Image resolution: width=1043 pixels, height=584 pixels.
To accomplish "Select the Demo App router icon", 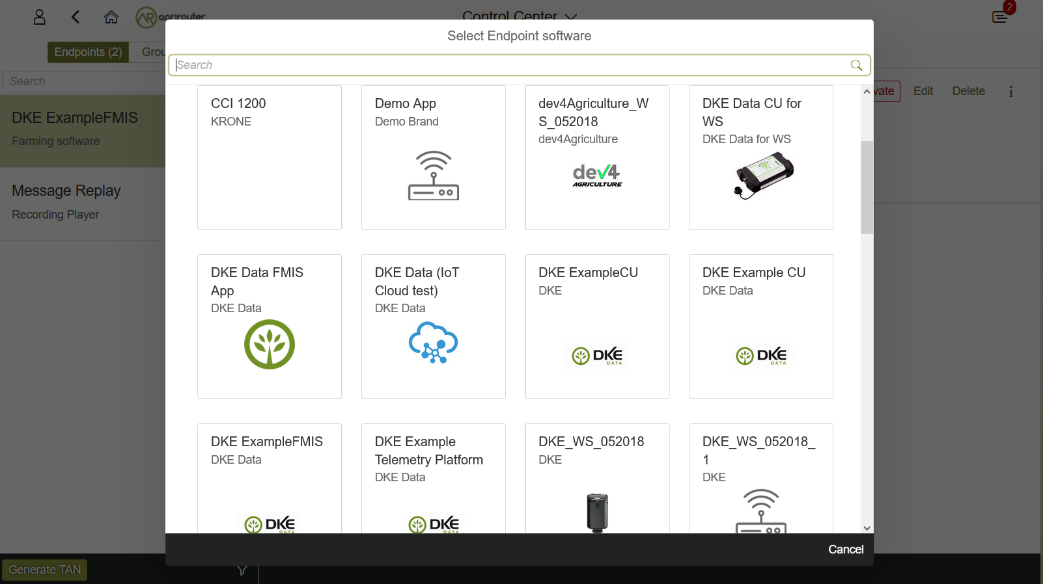I will pyautogui.click(x=433, y=176).
